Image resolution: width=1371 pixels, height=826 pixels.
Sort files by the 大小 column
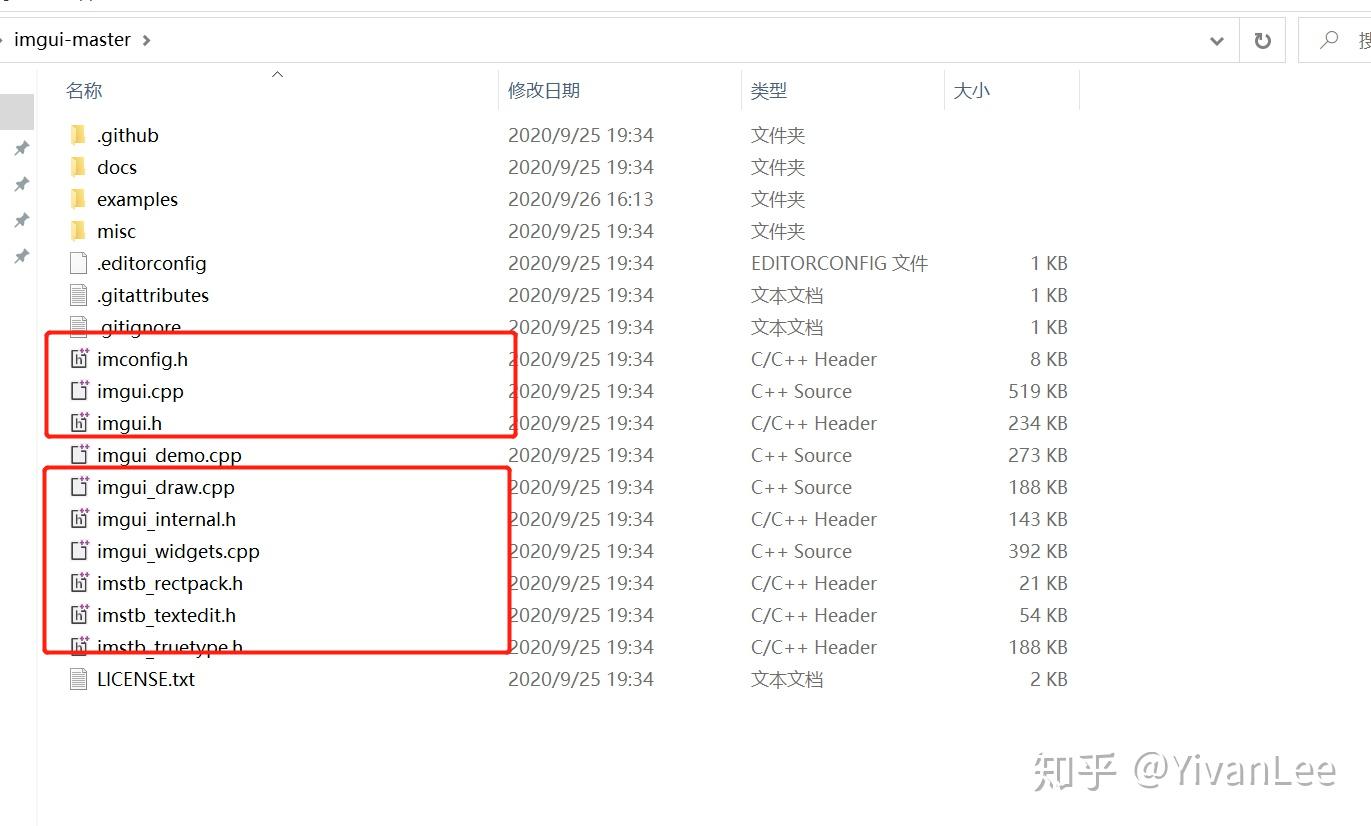pos(972,90)
